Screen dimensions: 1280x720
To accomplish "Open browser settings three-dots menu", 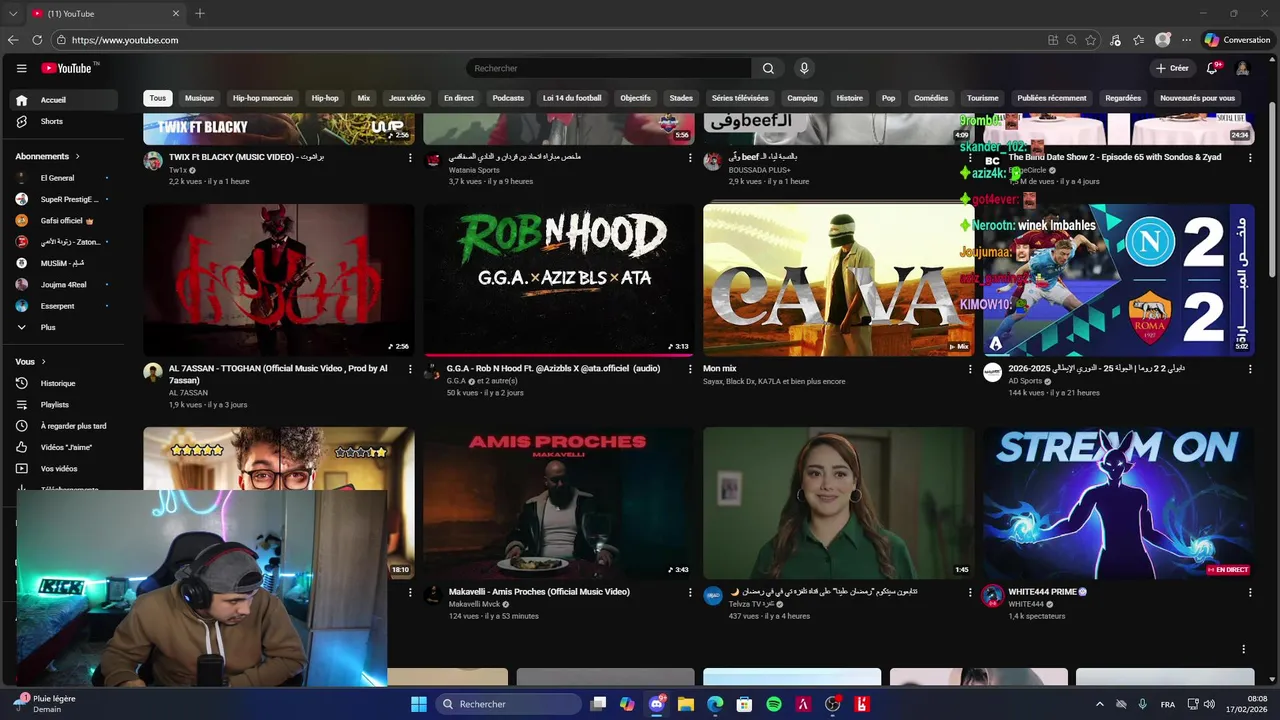I will (1187, 40).
